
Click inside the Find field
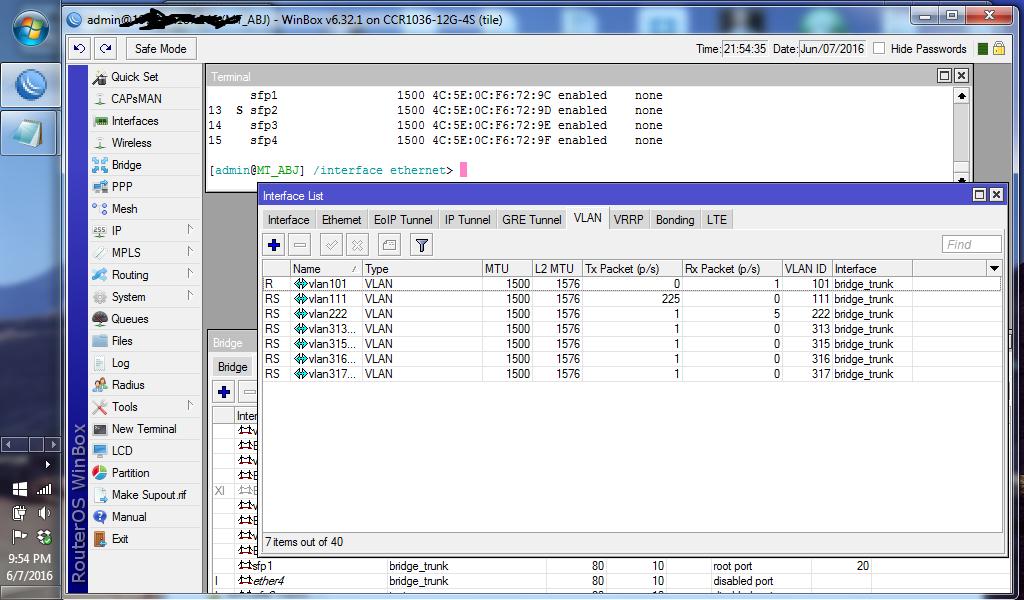[970, 243]
